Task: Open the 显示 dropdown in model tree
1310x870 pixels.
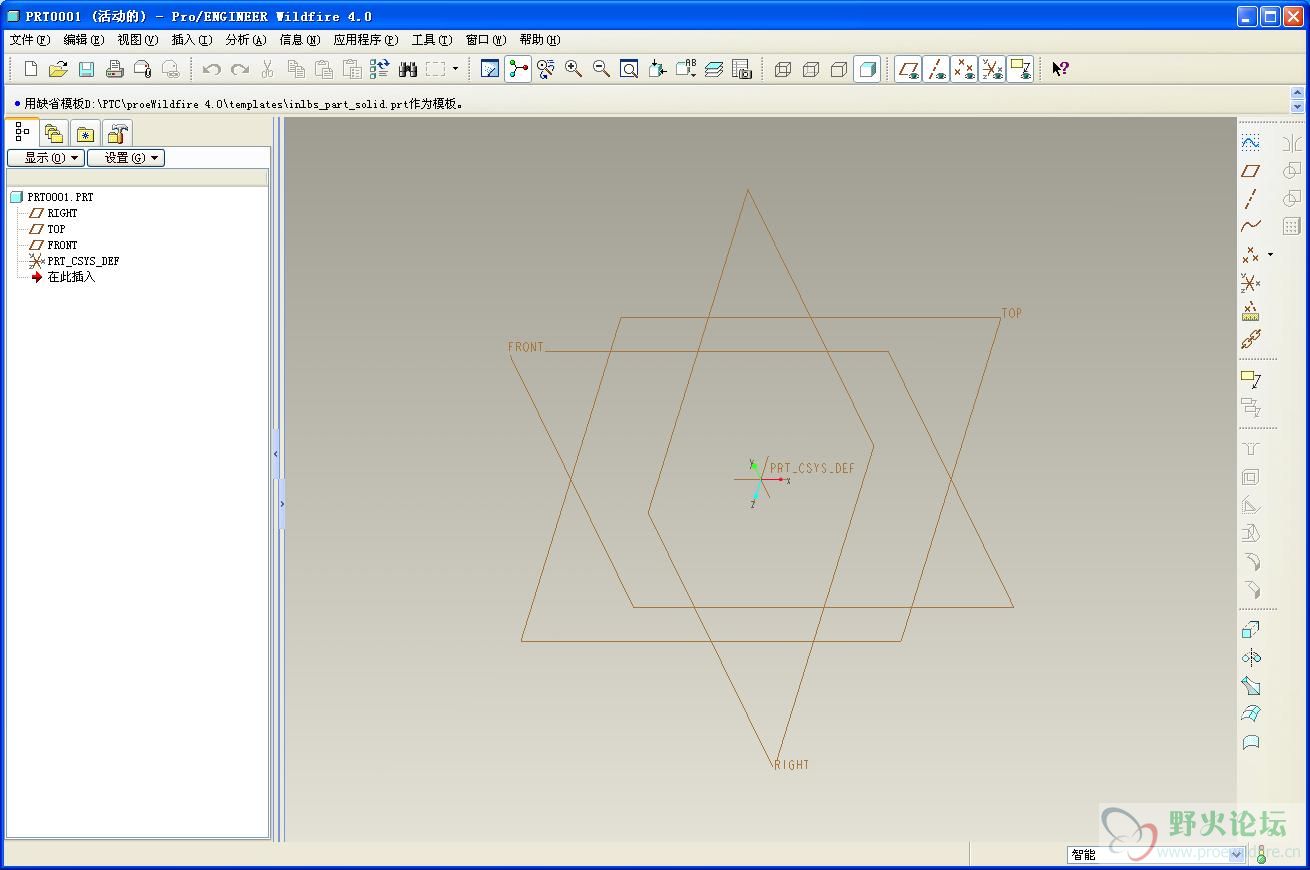Action: coord(46,158)
